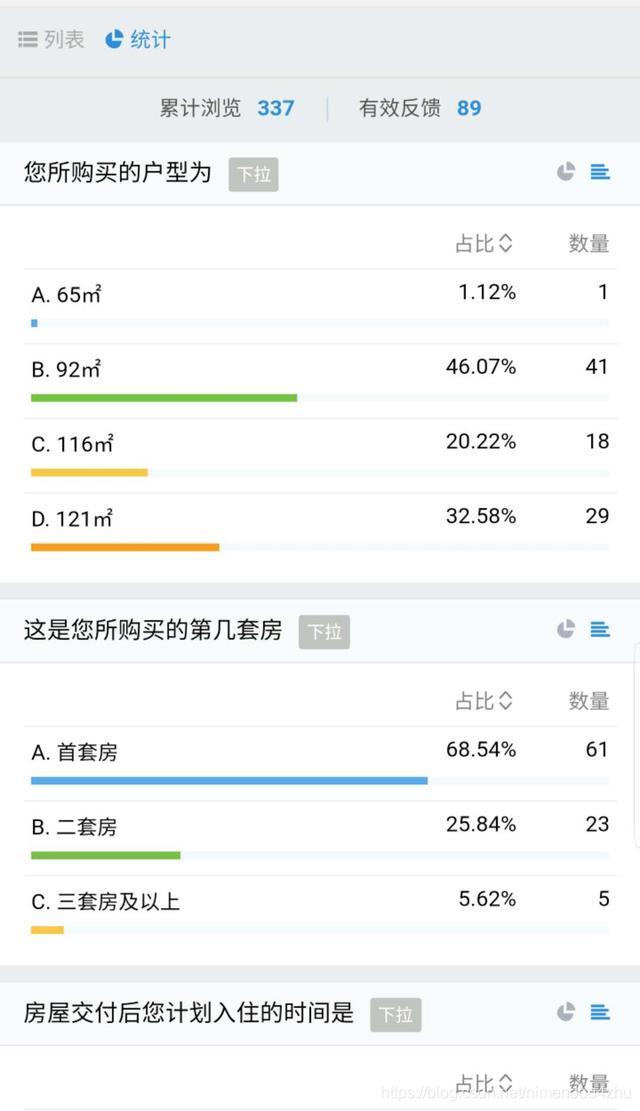The width and height of the screenshot is (640, 1111).
Task: Toggle sorting by 占比 in second question table
Action: pyautogui.click(x=484, y=701)
